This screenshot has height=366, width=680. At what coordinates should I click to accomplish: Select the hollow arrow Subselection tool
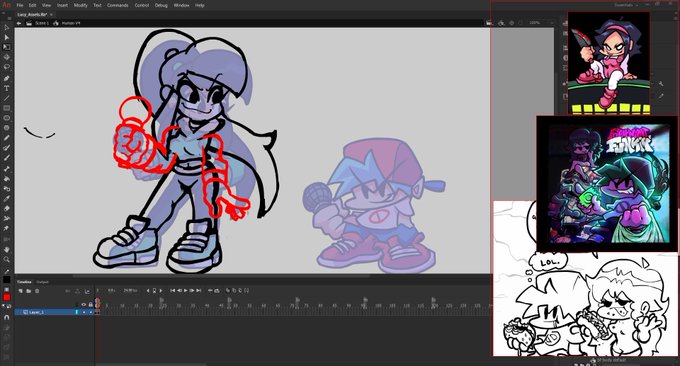[x=7, y=27]
